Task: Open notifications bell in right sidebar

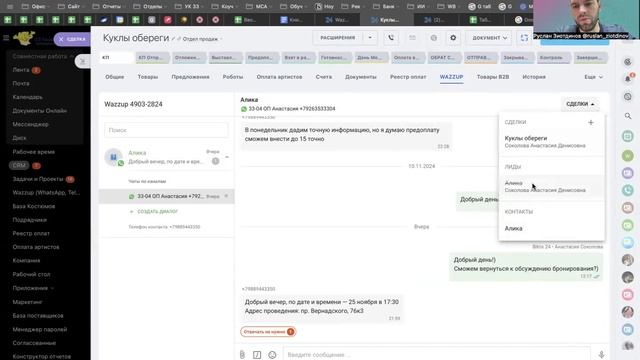Action: [628, 79]
